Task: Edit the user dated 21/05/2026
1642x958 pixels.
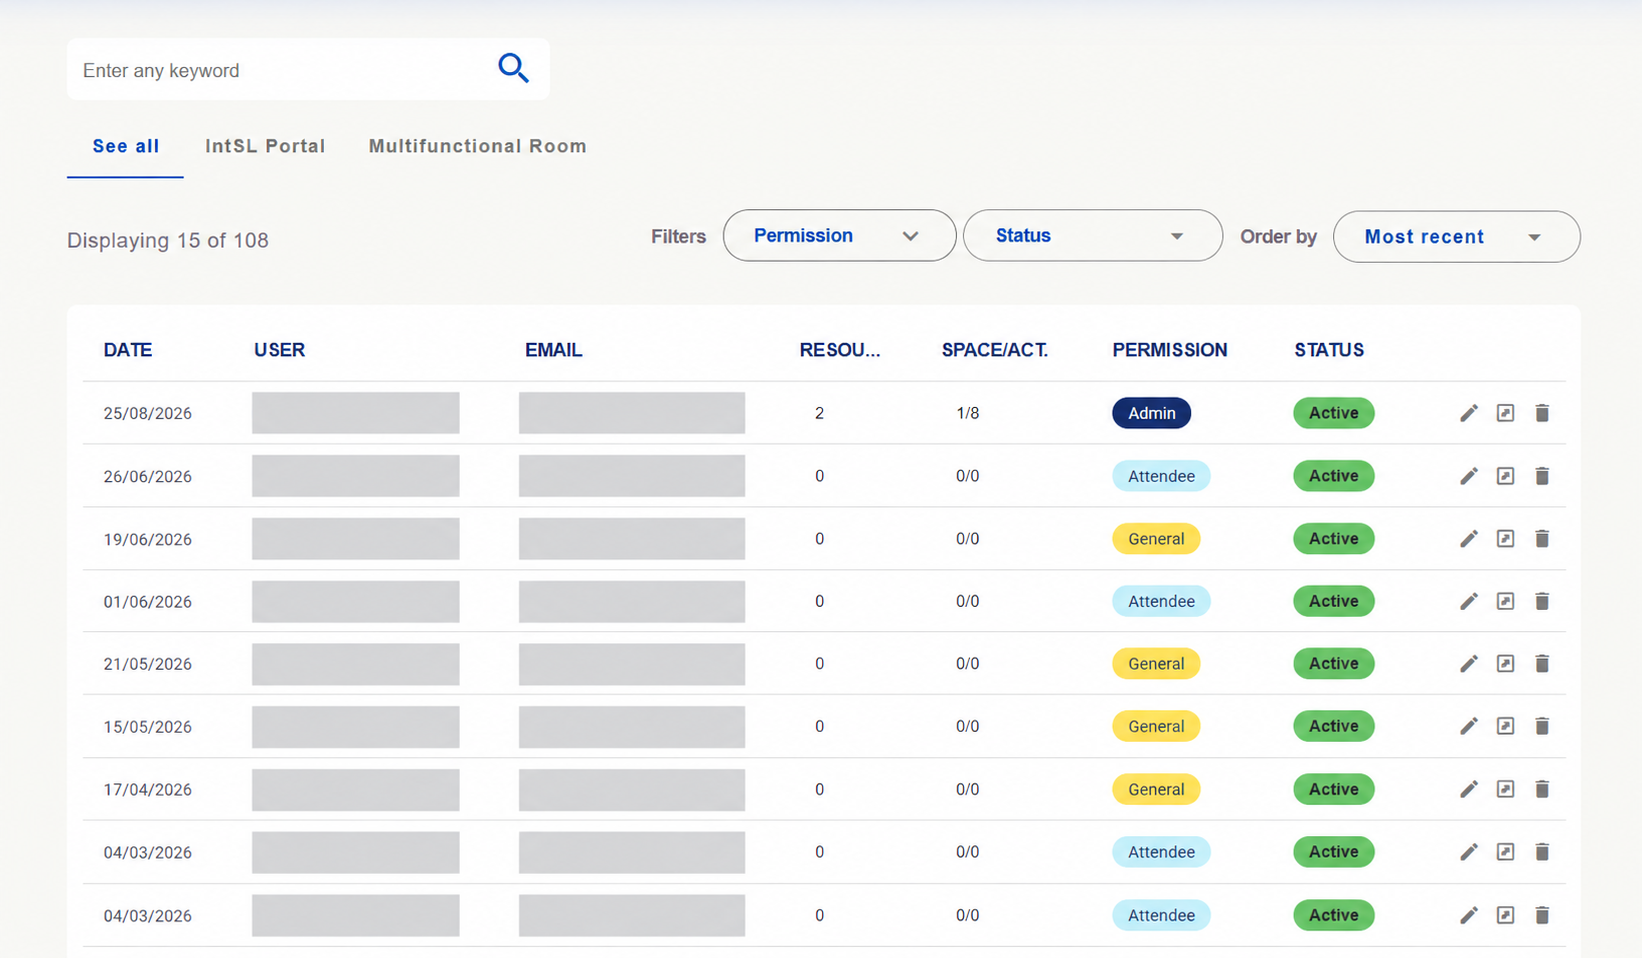Action: [1468, 664]
